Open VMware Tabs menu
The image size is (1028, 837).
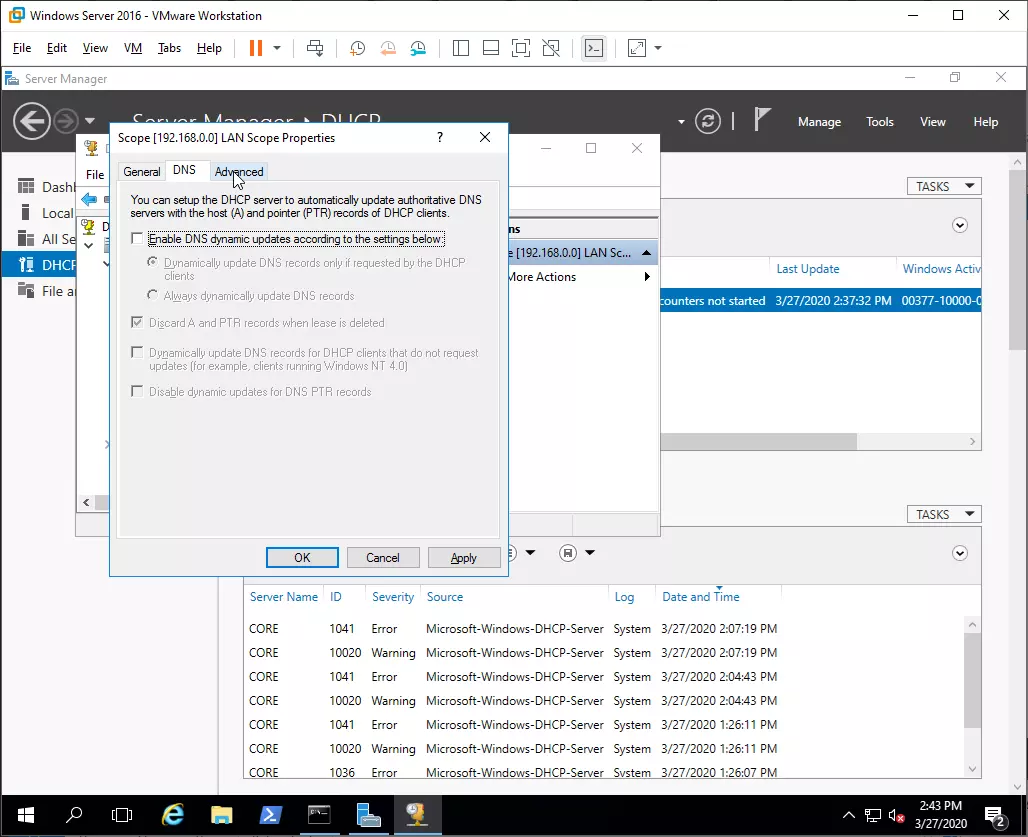pos(169,48)
